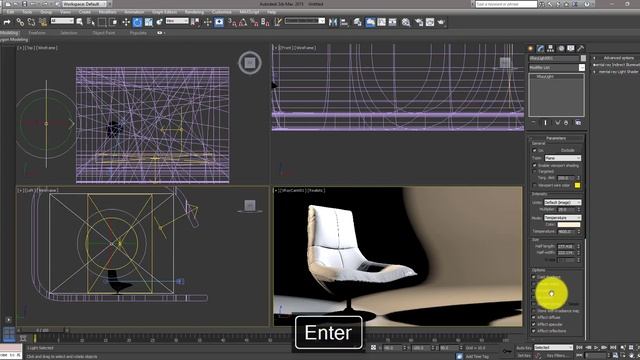Click the Use Pivot Point Center icon
This screenshot has height=360, width=640.
[x=195, y=22]
